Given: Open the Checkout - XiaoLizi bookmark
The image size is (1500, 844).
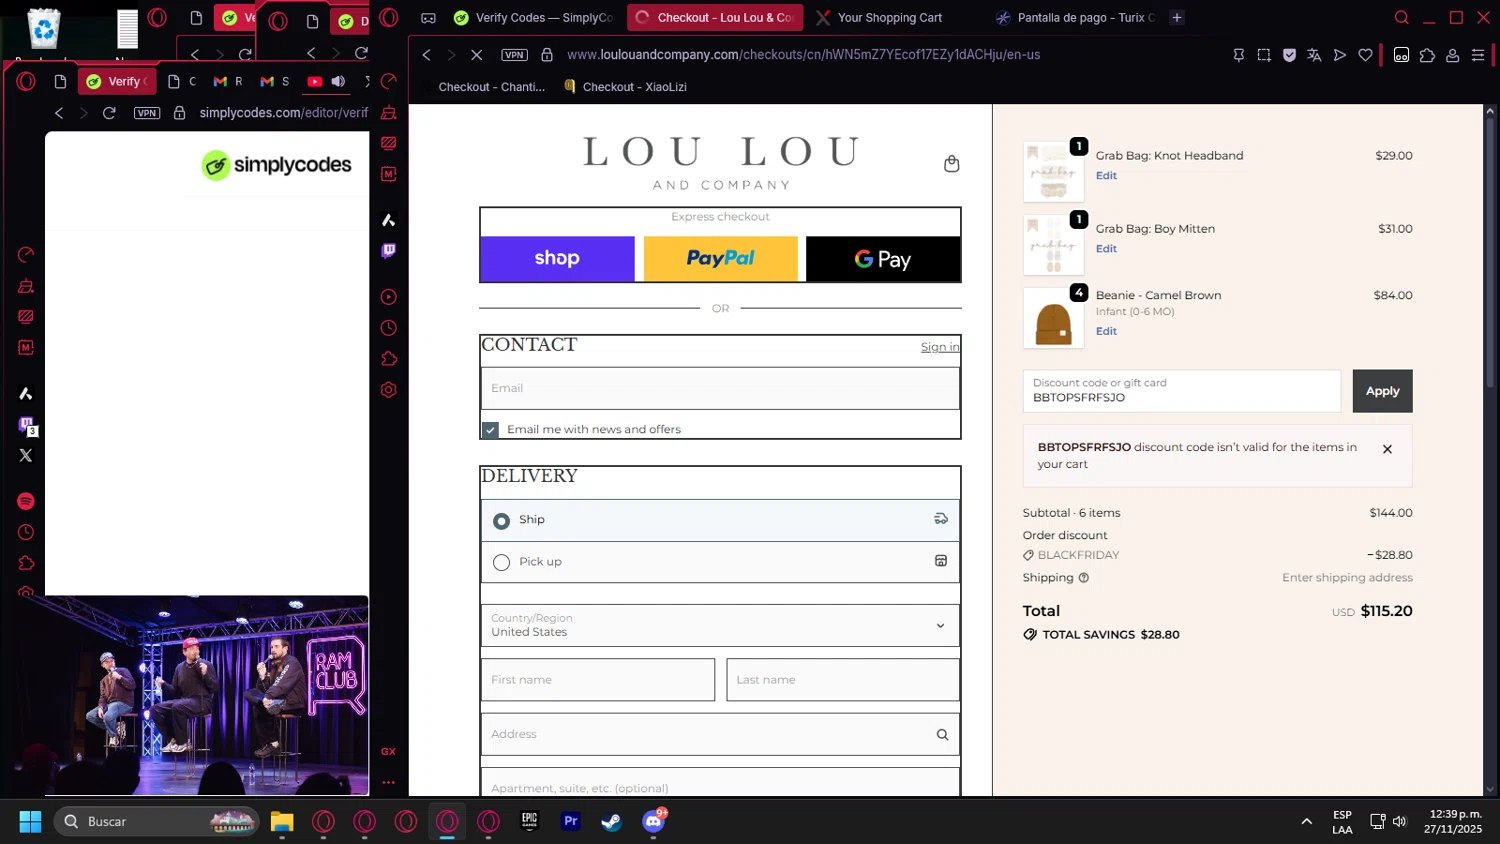Looking at the screenshot, I should (626, 87).
